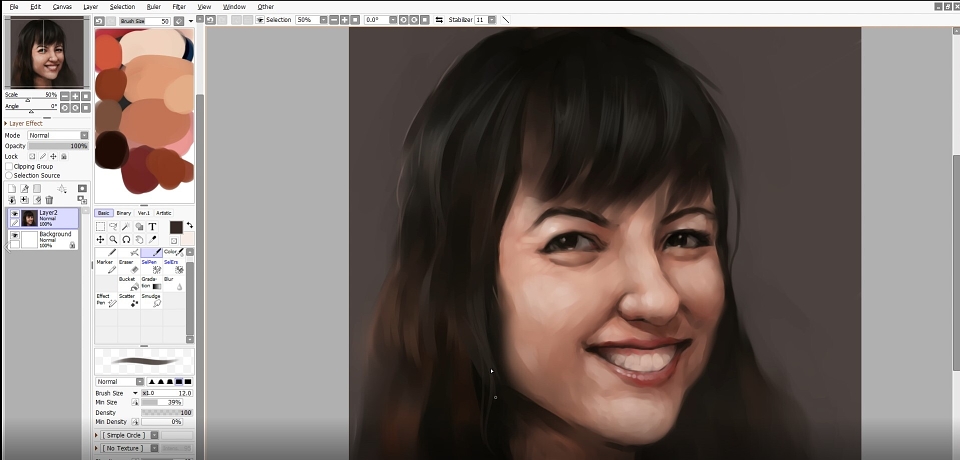This screenshot has width=960, height=460.
Task: Create a new linework layer
Action: 24,189
